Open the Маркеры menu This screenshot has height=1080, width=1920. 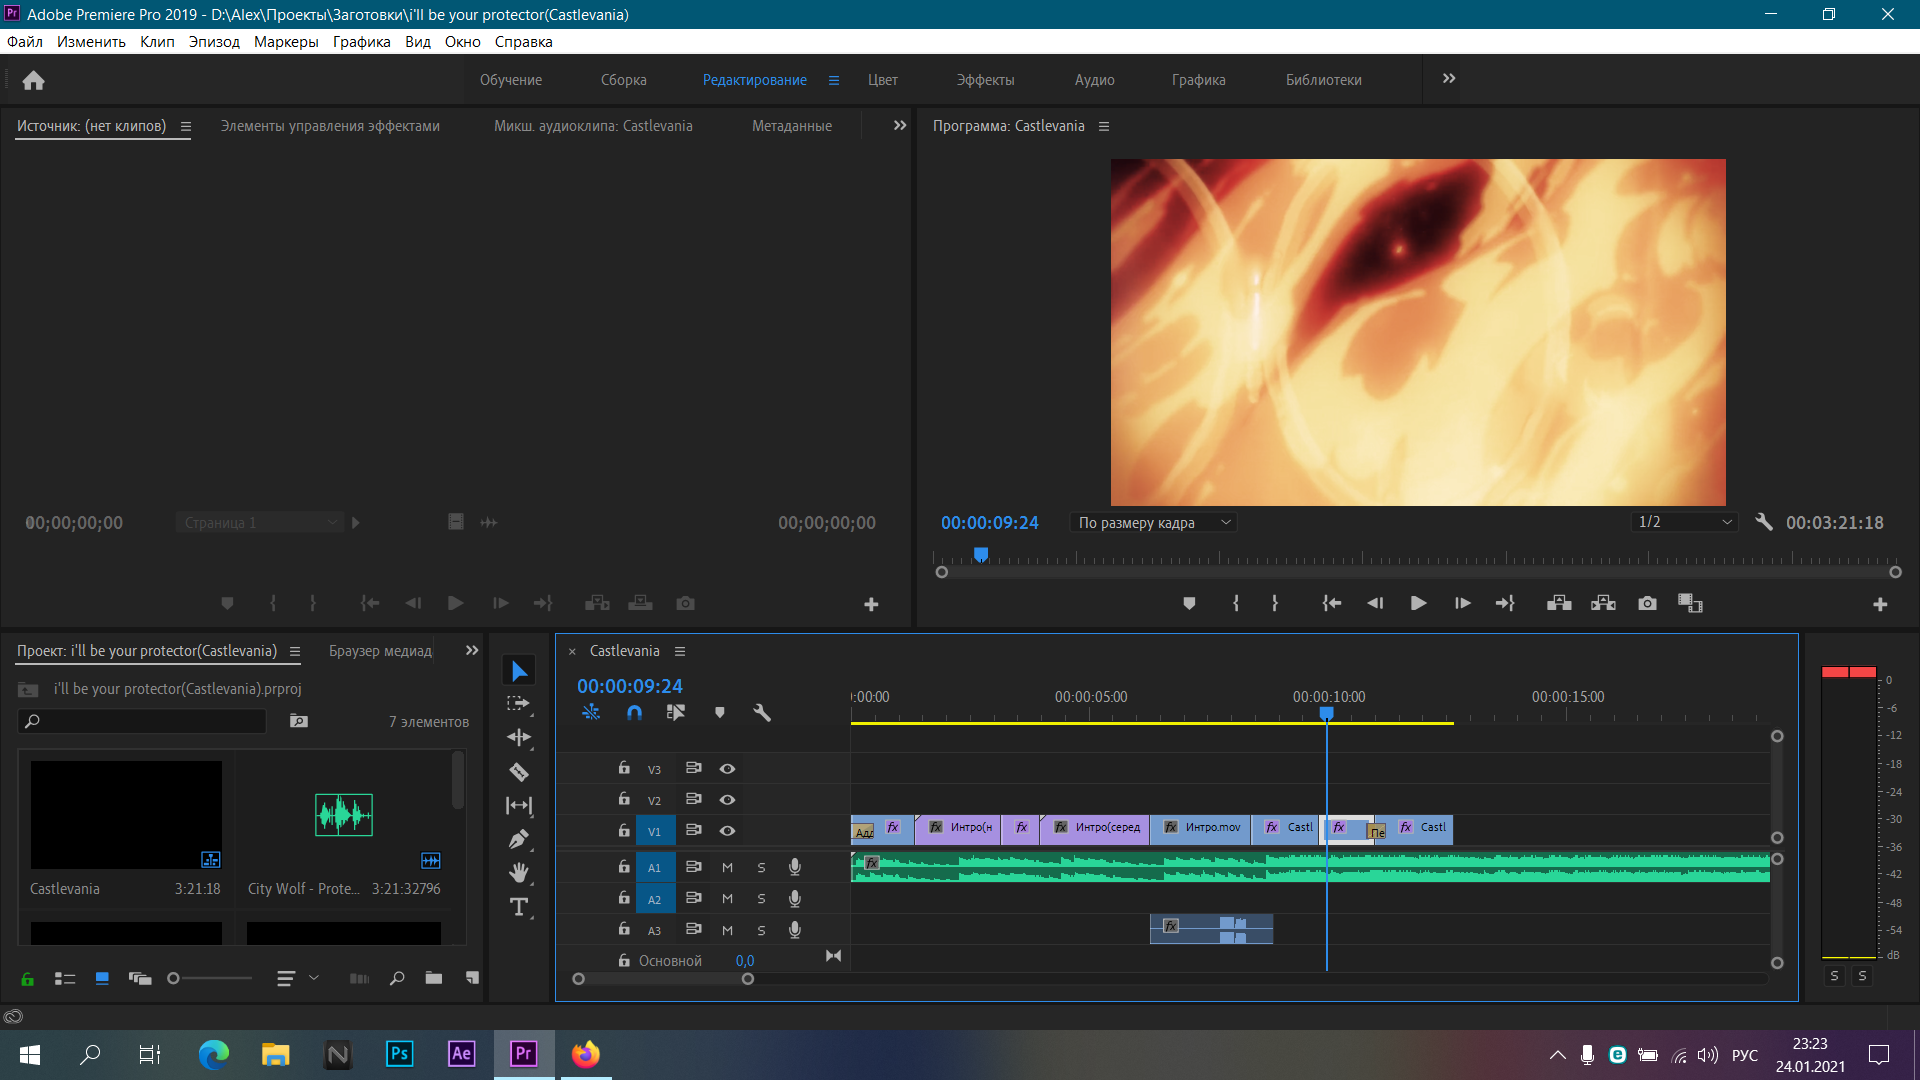pos(286,42)
